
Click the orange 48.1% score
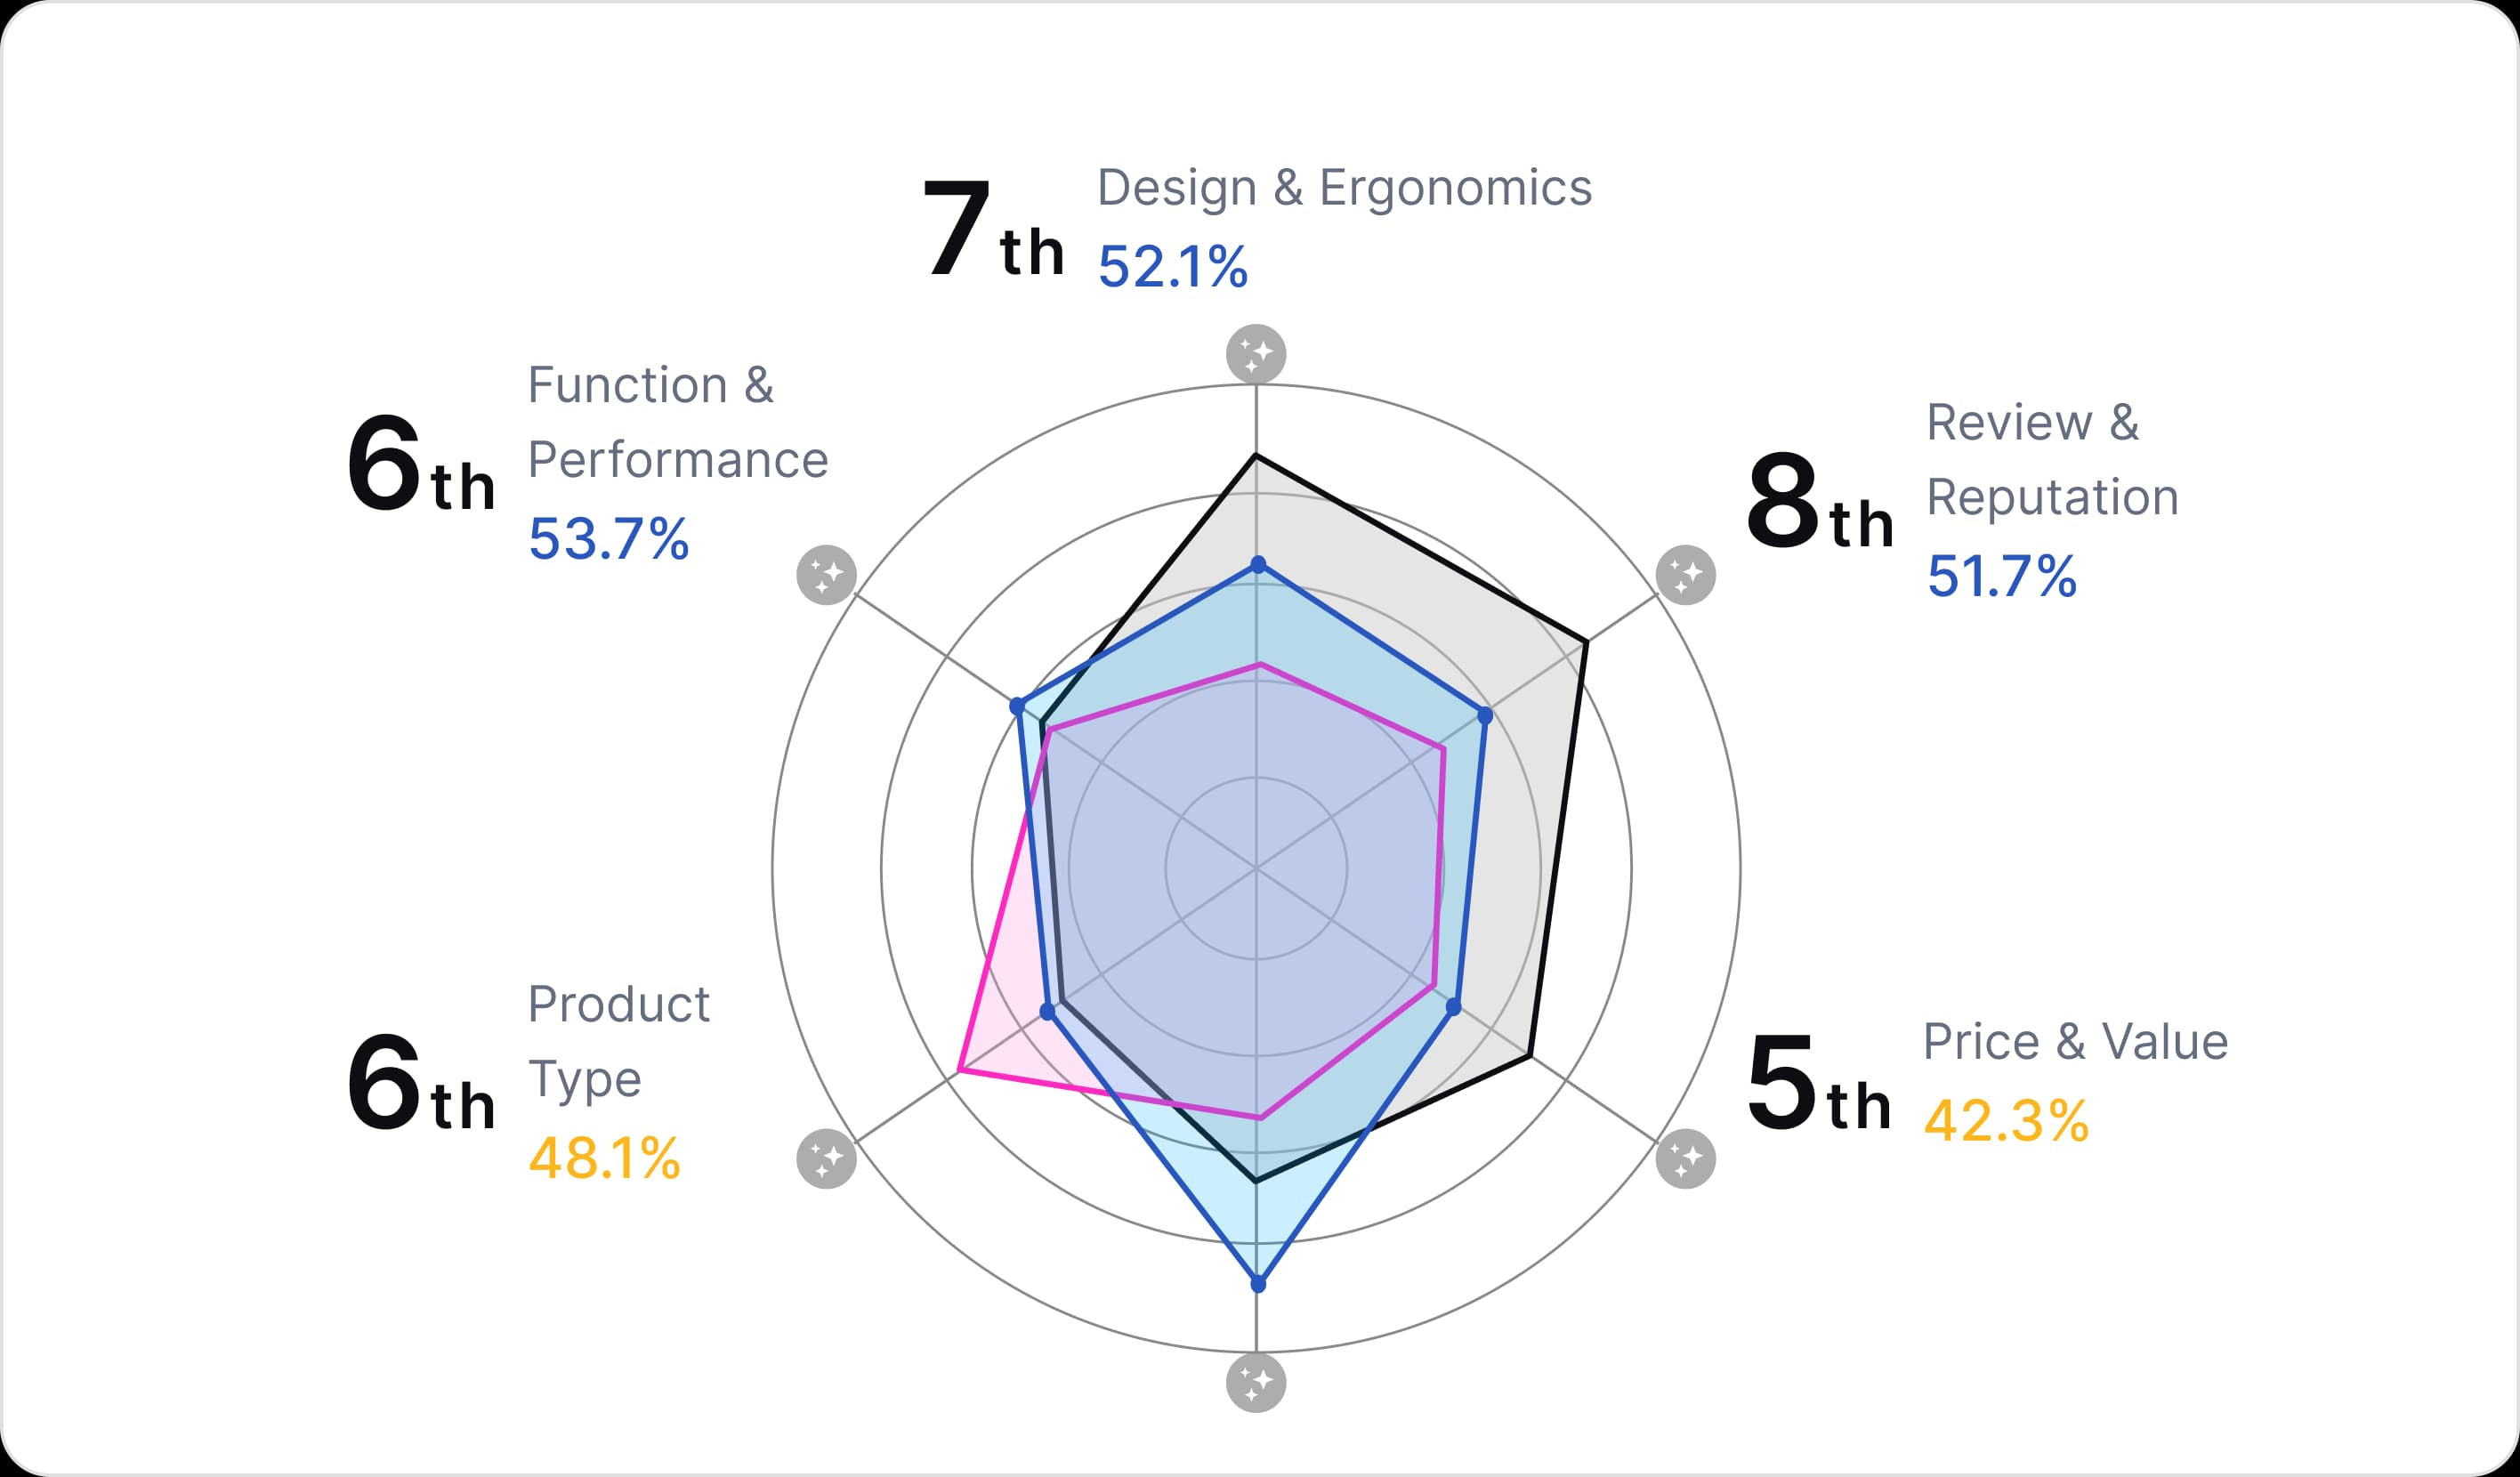(604, 1159)
